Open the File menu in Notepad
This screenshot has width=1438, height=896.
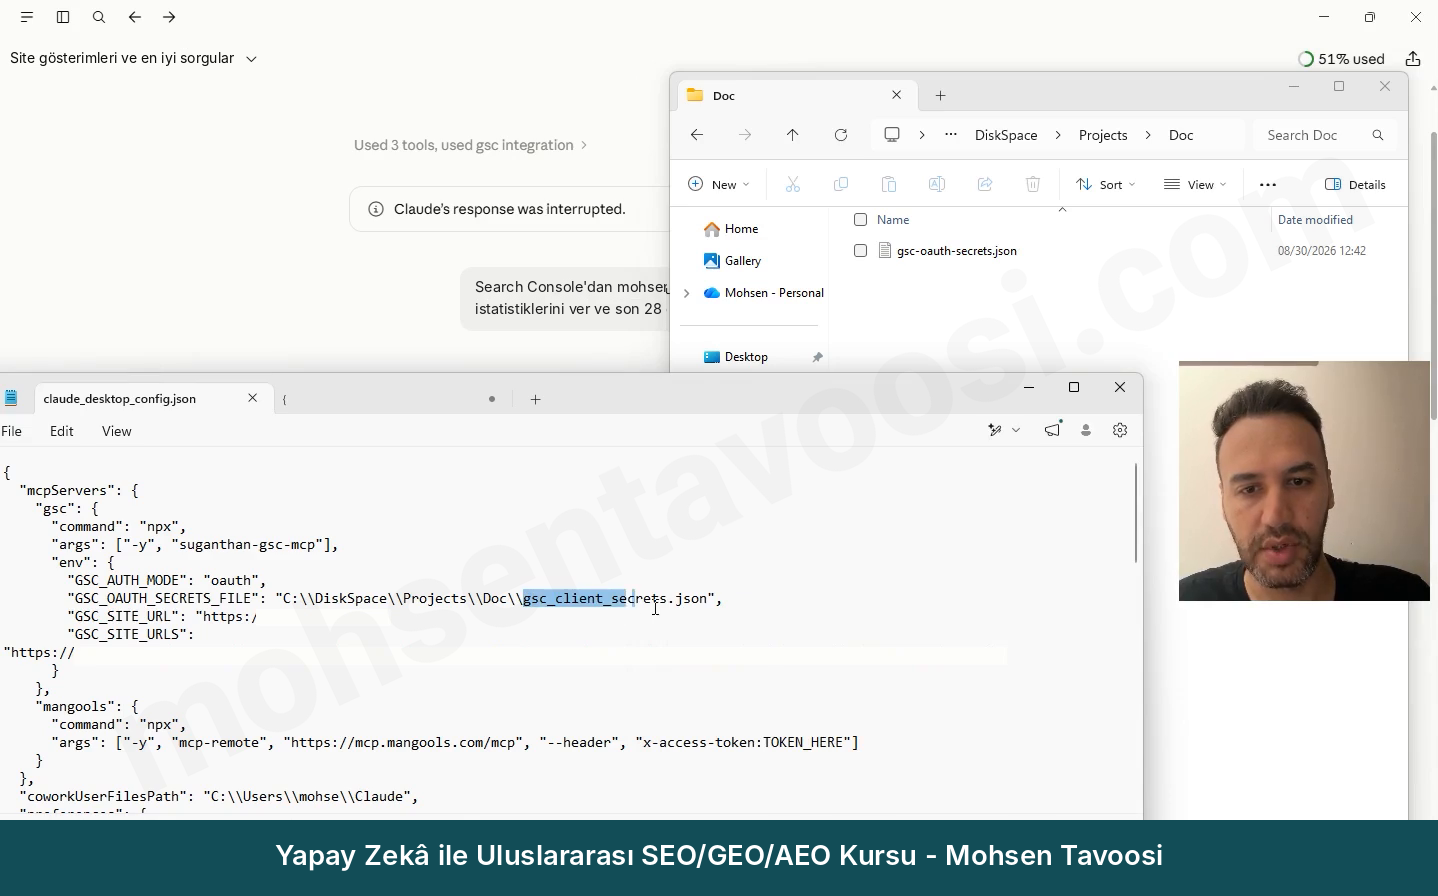(12, 431)
